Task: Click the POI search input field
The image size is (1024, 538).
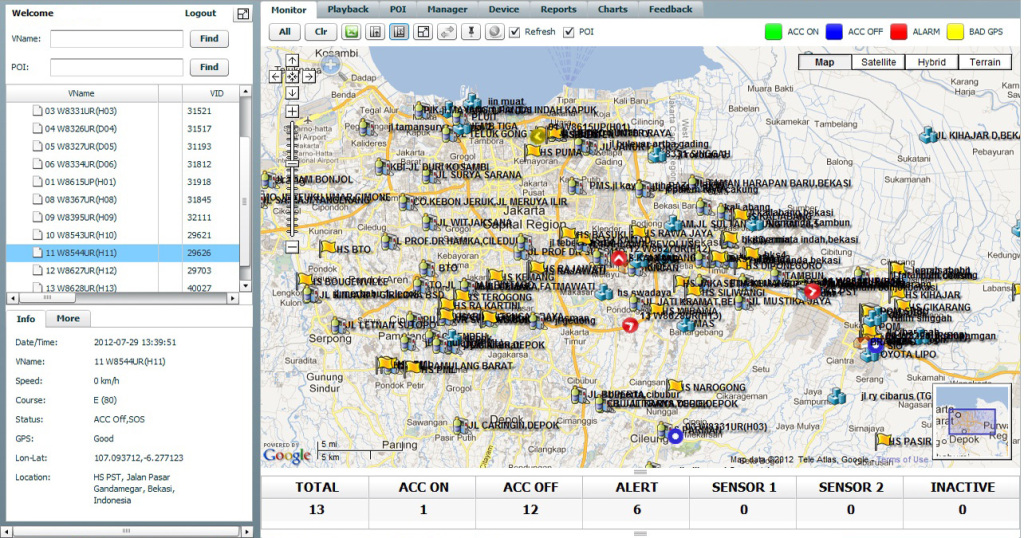Action: (x=116, y=67)
